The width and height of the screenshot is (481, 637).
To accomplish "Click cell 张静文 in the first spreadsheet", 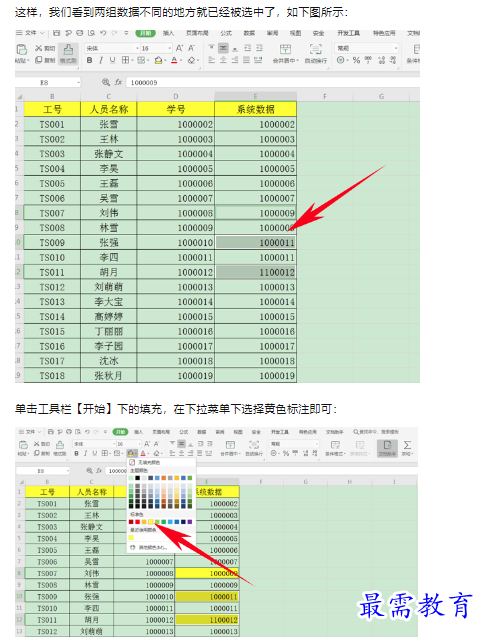I will [x=108, y=154].
